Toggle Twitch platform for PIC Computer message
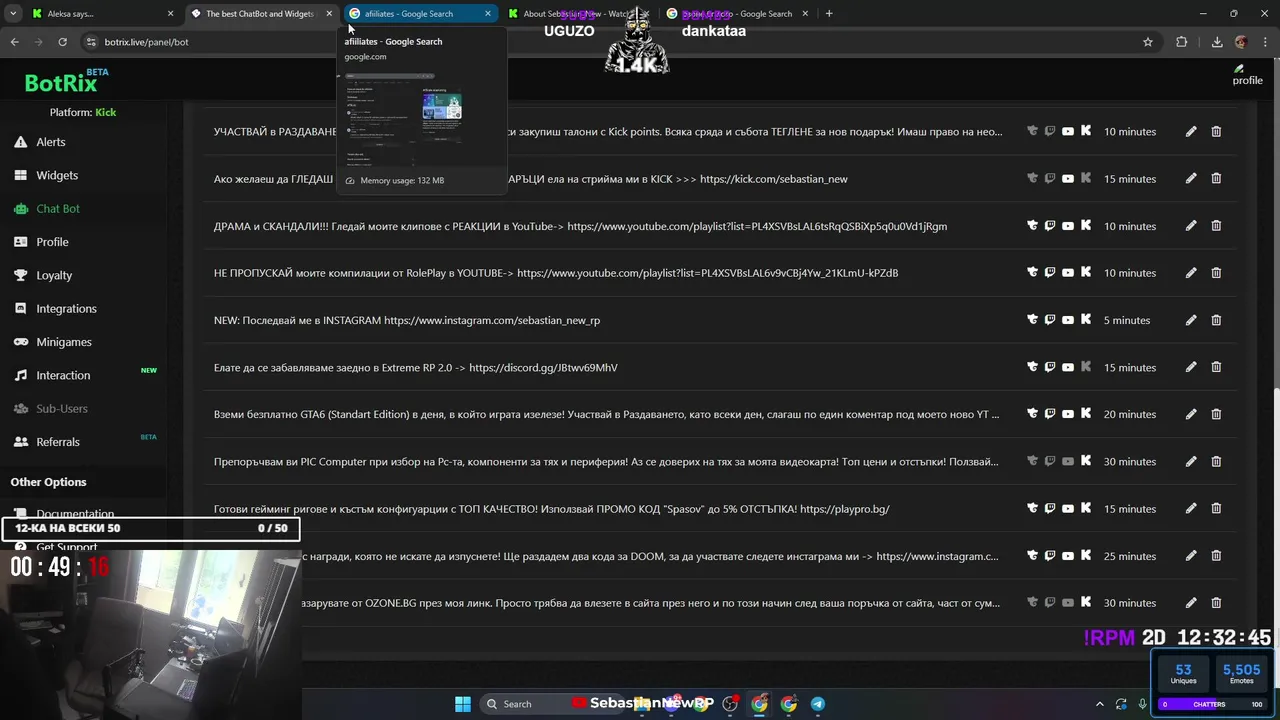Screen dimensions: 1280x720 (x=1050, y=461)
